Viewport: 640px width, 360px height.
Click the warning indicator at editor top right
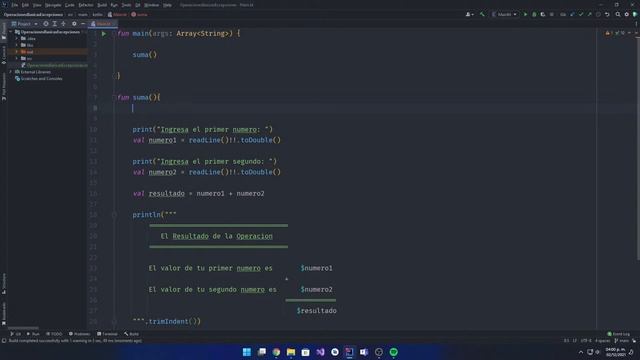point(609,33)
